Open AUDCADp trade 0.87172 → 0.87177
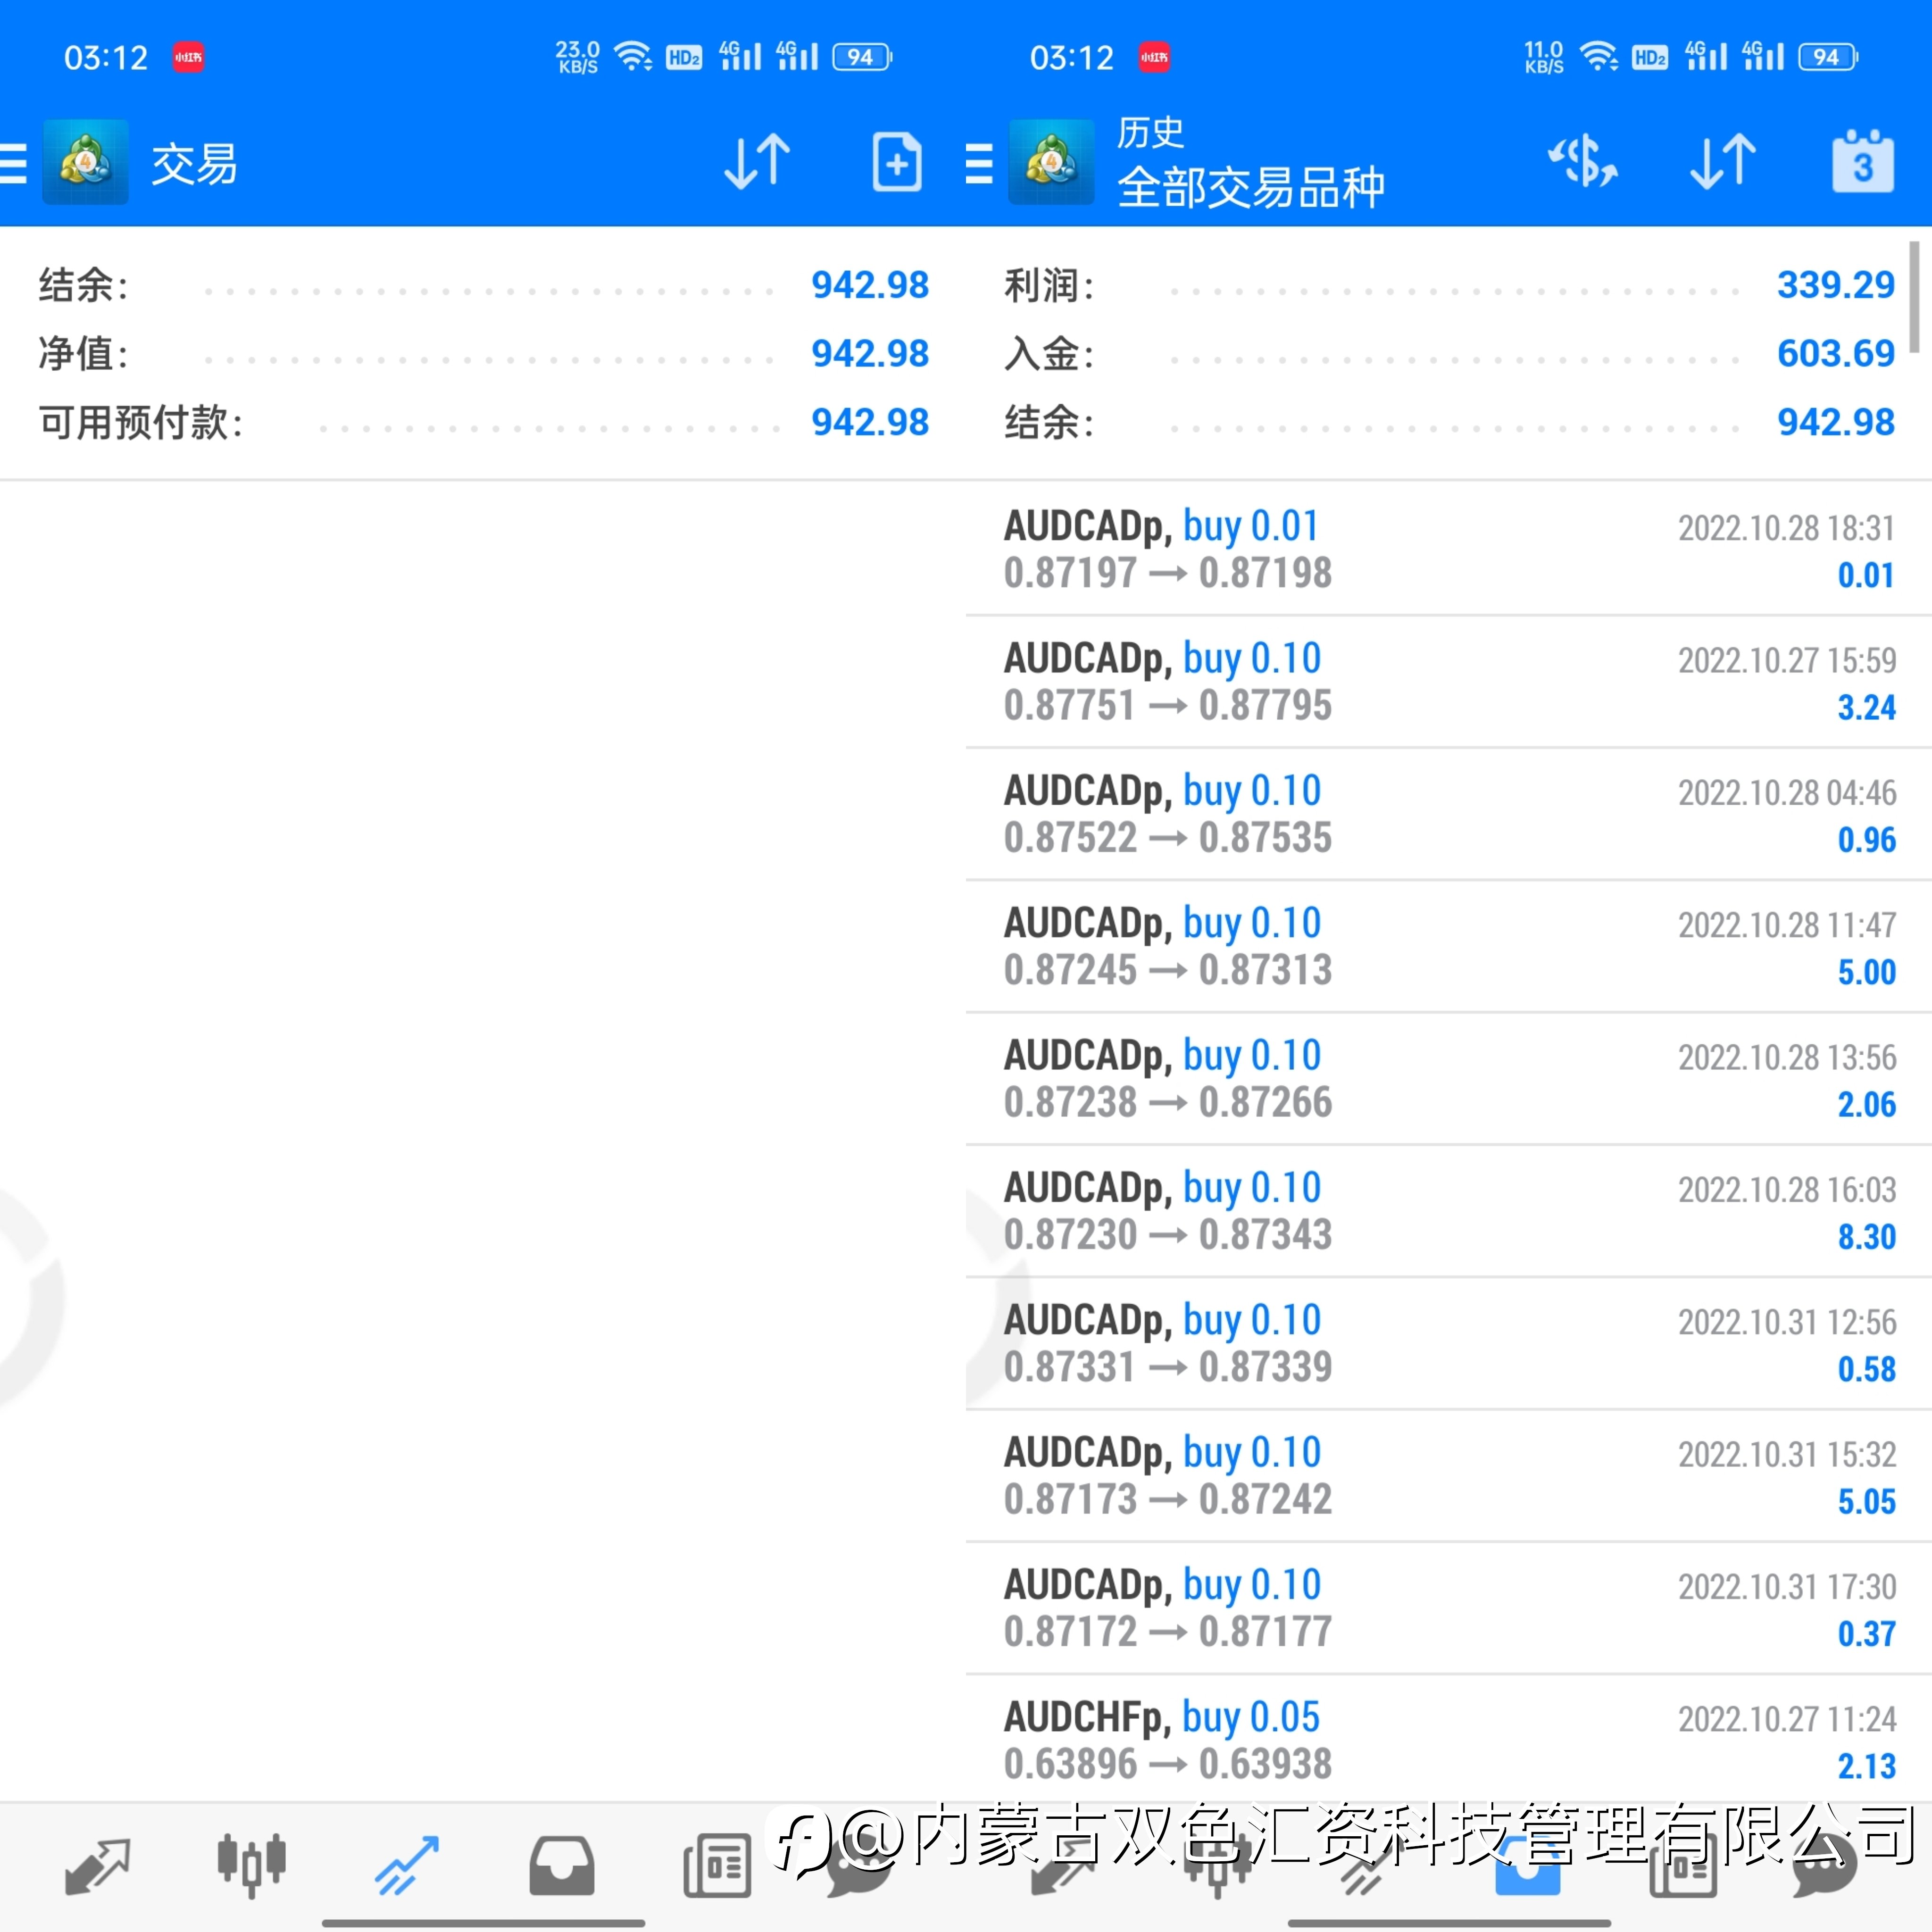 tap(1449, 1608)
